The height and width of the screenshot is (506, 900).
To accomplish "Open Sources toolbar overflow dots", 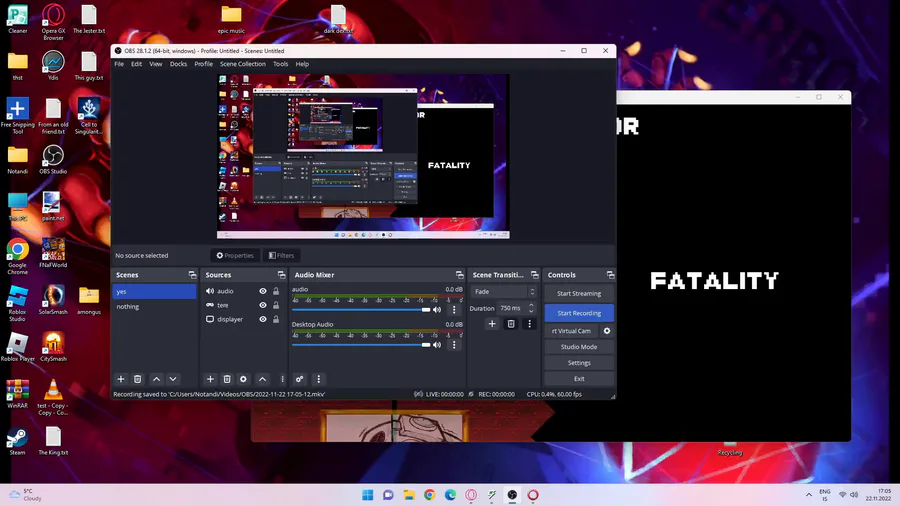I will pos(282,379).
